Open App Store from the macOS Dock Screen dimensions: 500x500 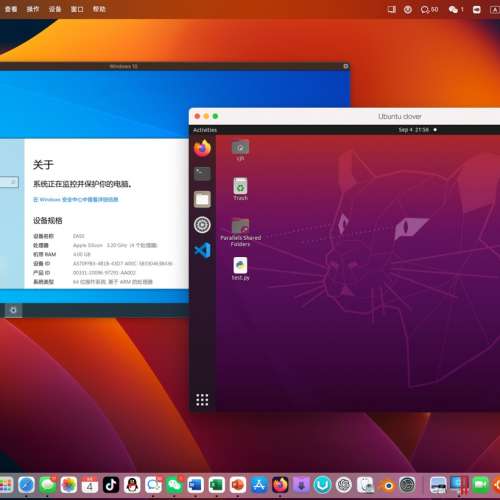pos(259,485)
